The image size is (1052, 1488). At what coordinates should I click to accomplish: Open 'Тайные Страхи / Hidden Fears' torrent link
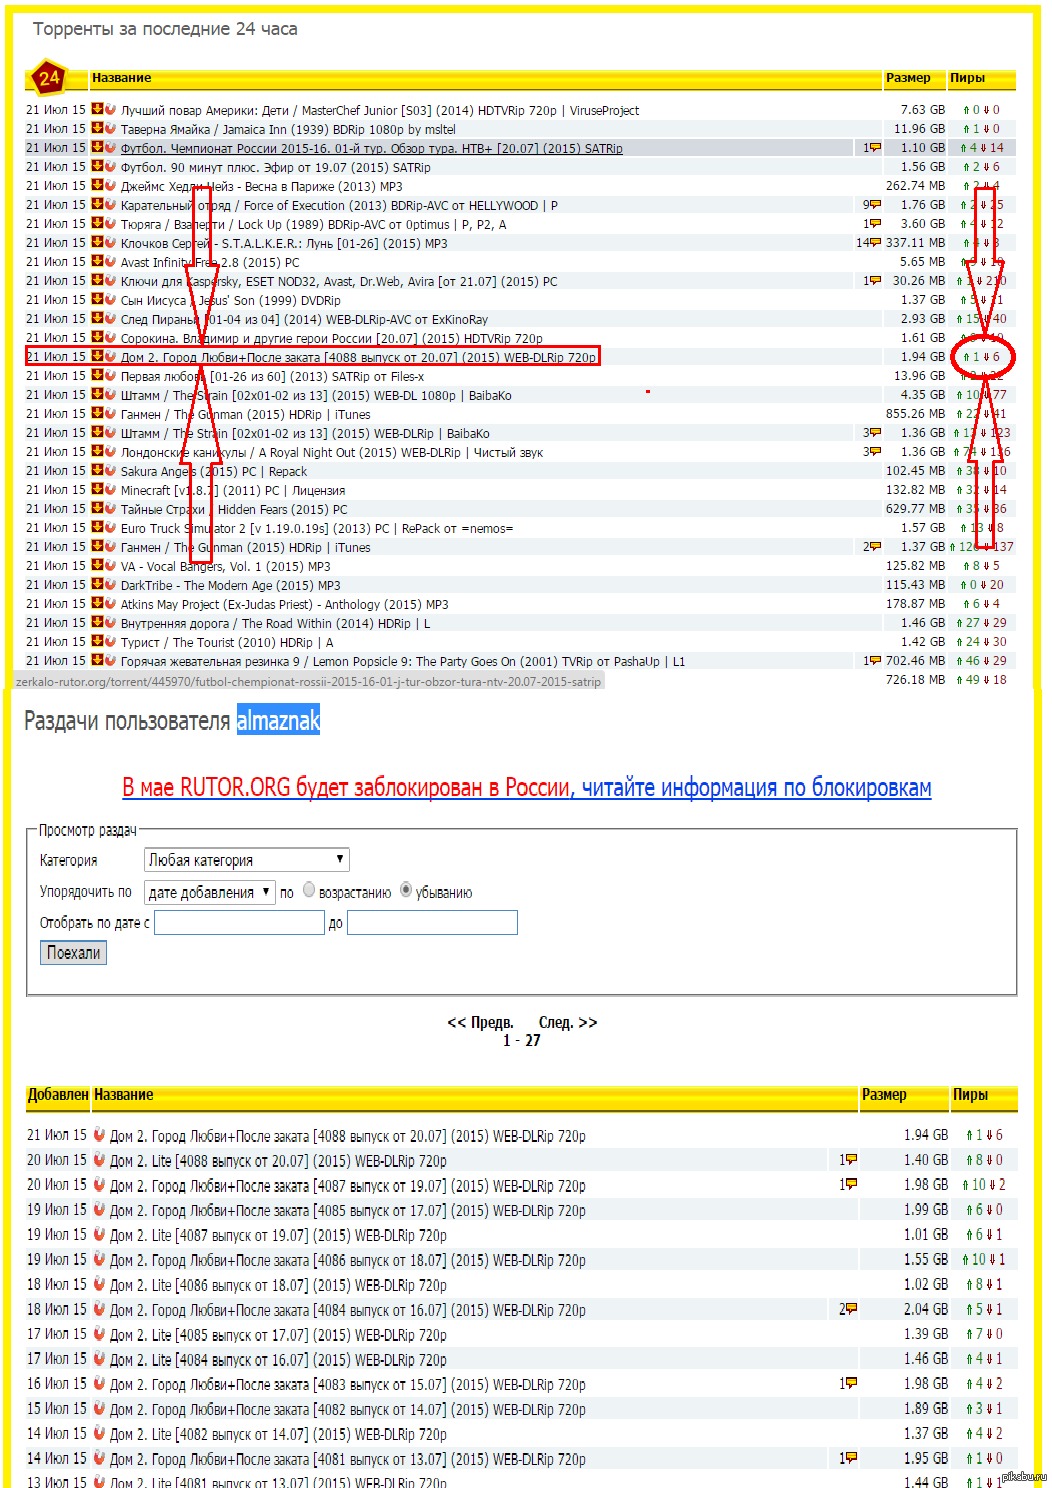click(x=234, y=510)
